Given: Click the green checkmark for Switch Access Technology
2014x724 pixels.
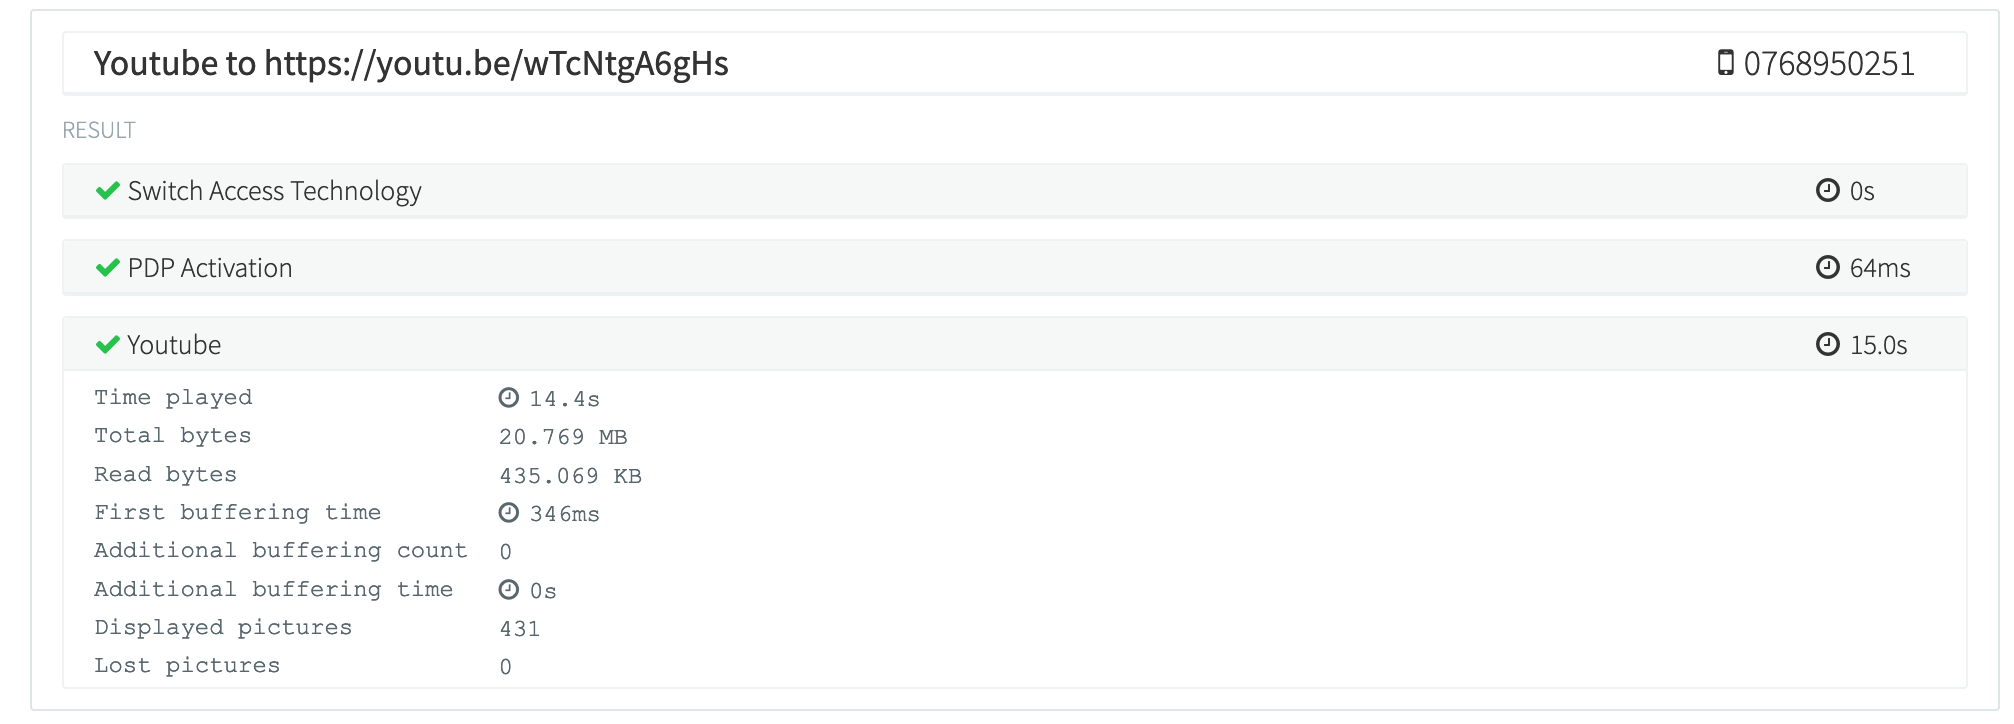Looking at the screenshot, I should point(107,191).
